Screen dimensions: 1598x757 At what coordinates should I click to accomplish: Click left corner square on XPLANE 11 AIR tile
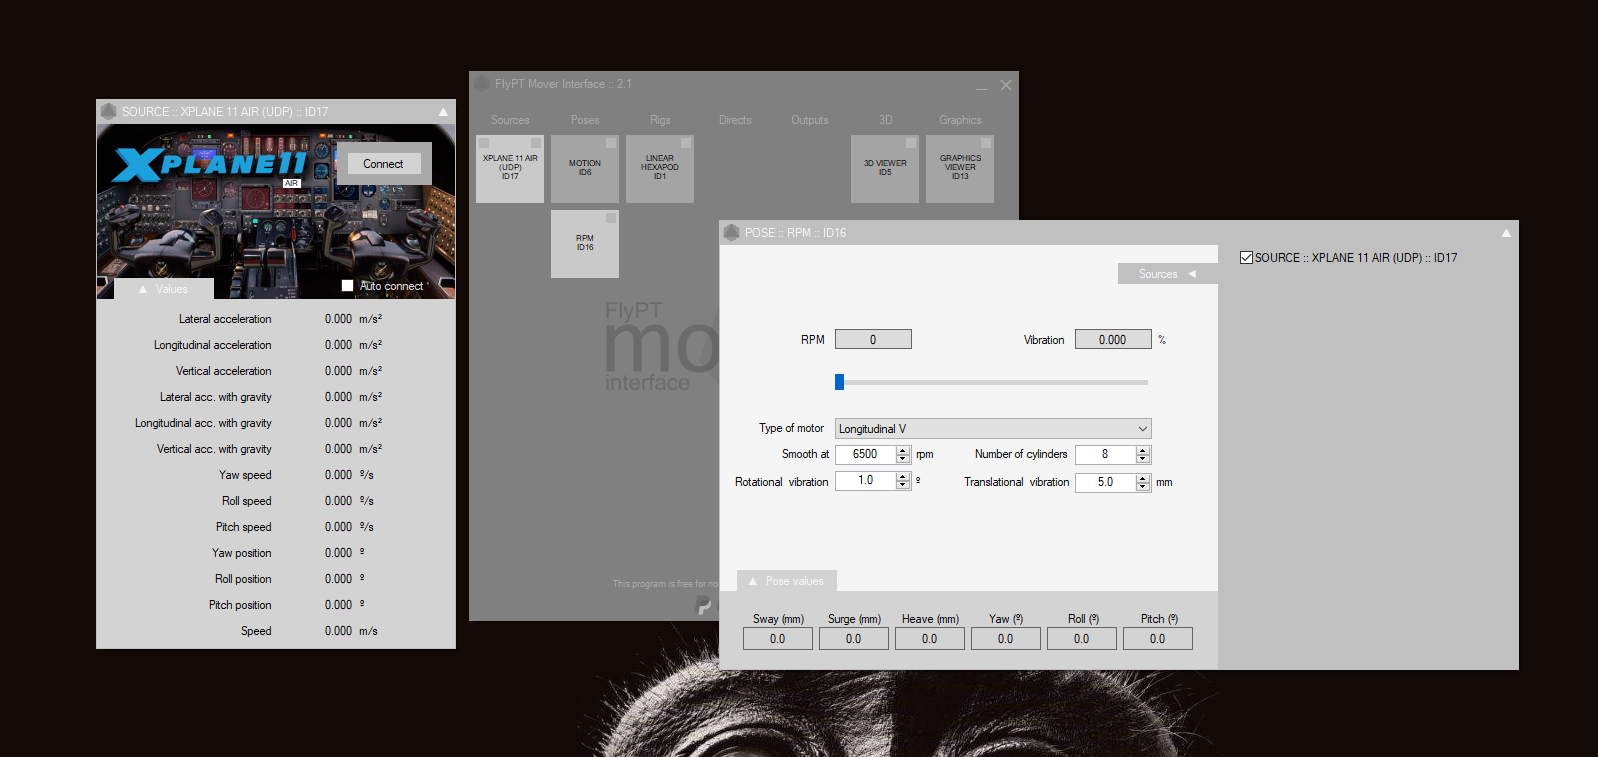coord(484,143)
